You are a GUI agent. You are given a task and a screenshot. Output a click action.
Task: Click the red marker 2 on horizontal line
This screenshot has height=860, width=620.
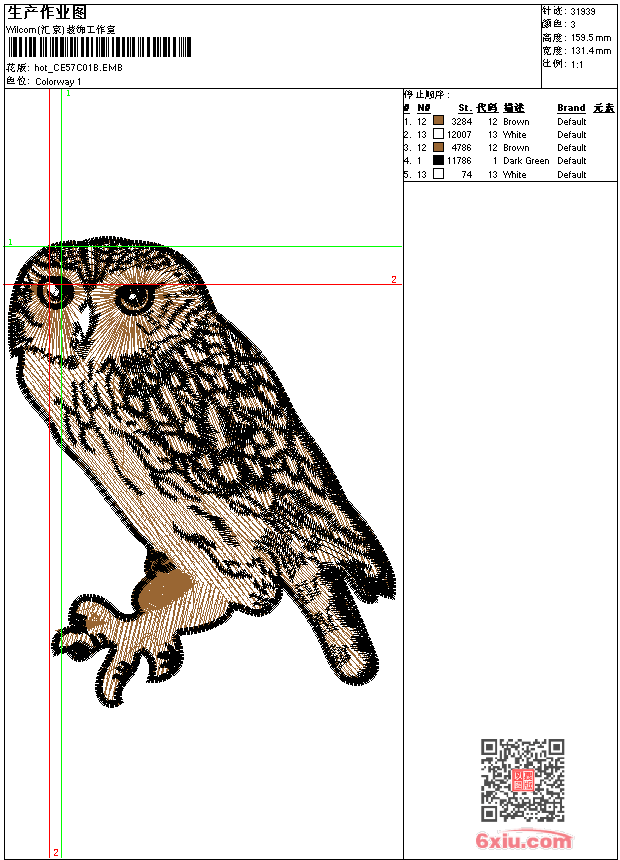tap(393, 279)
